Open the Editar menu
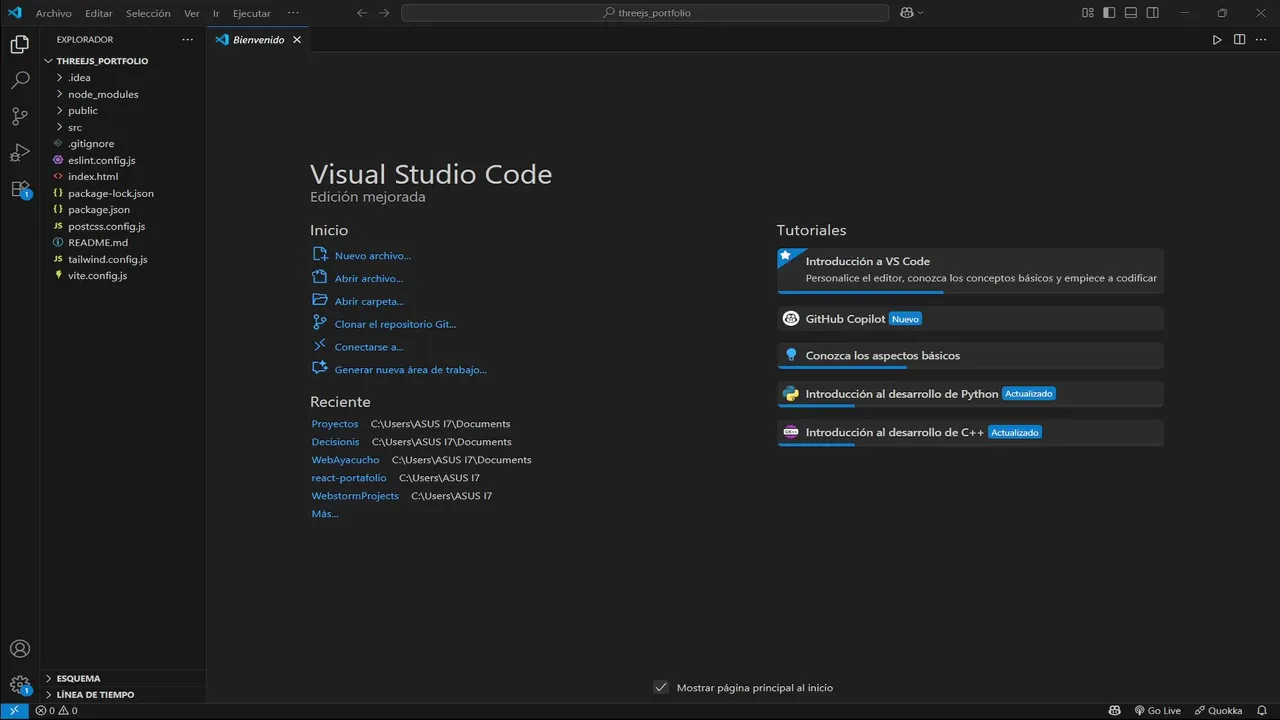1280x720 pixels. [99, 14]
